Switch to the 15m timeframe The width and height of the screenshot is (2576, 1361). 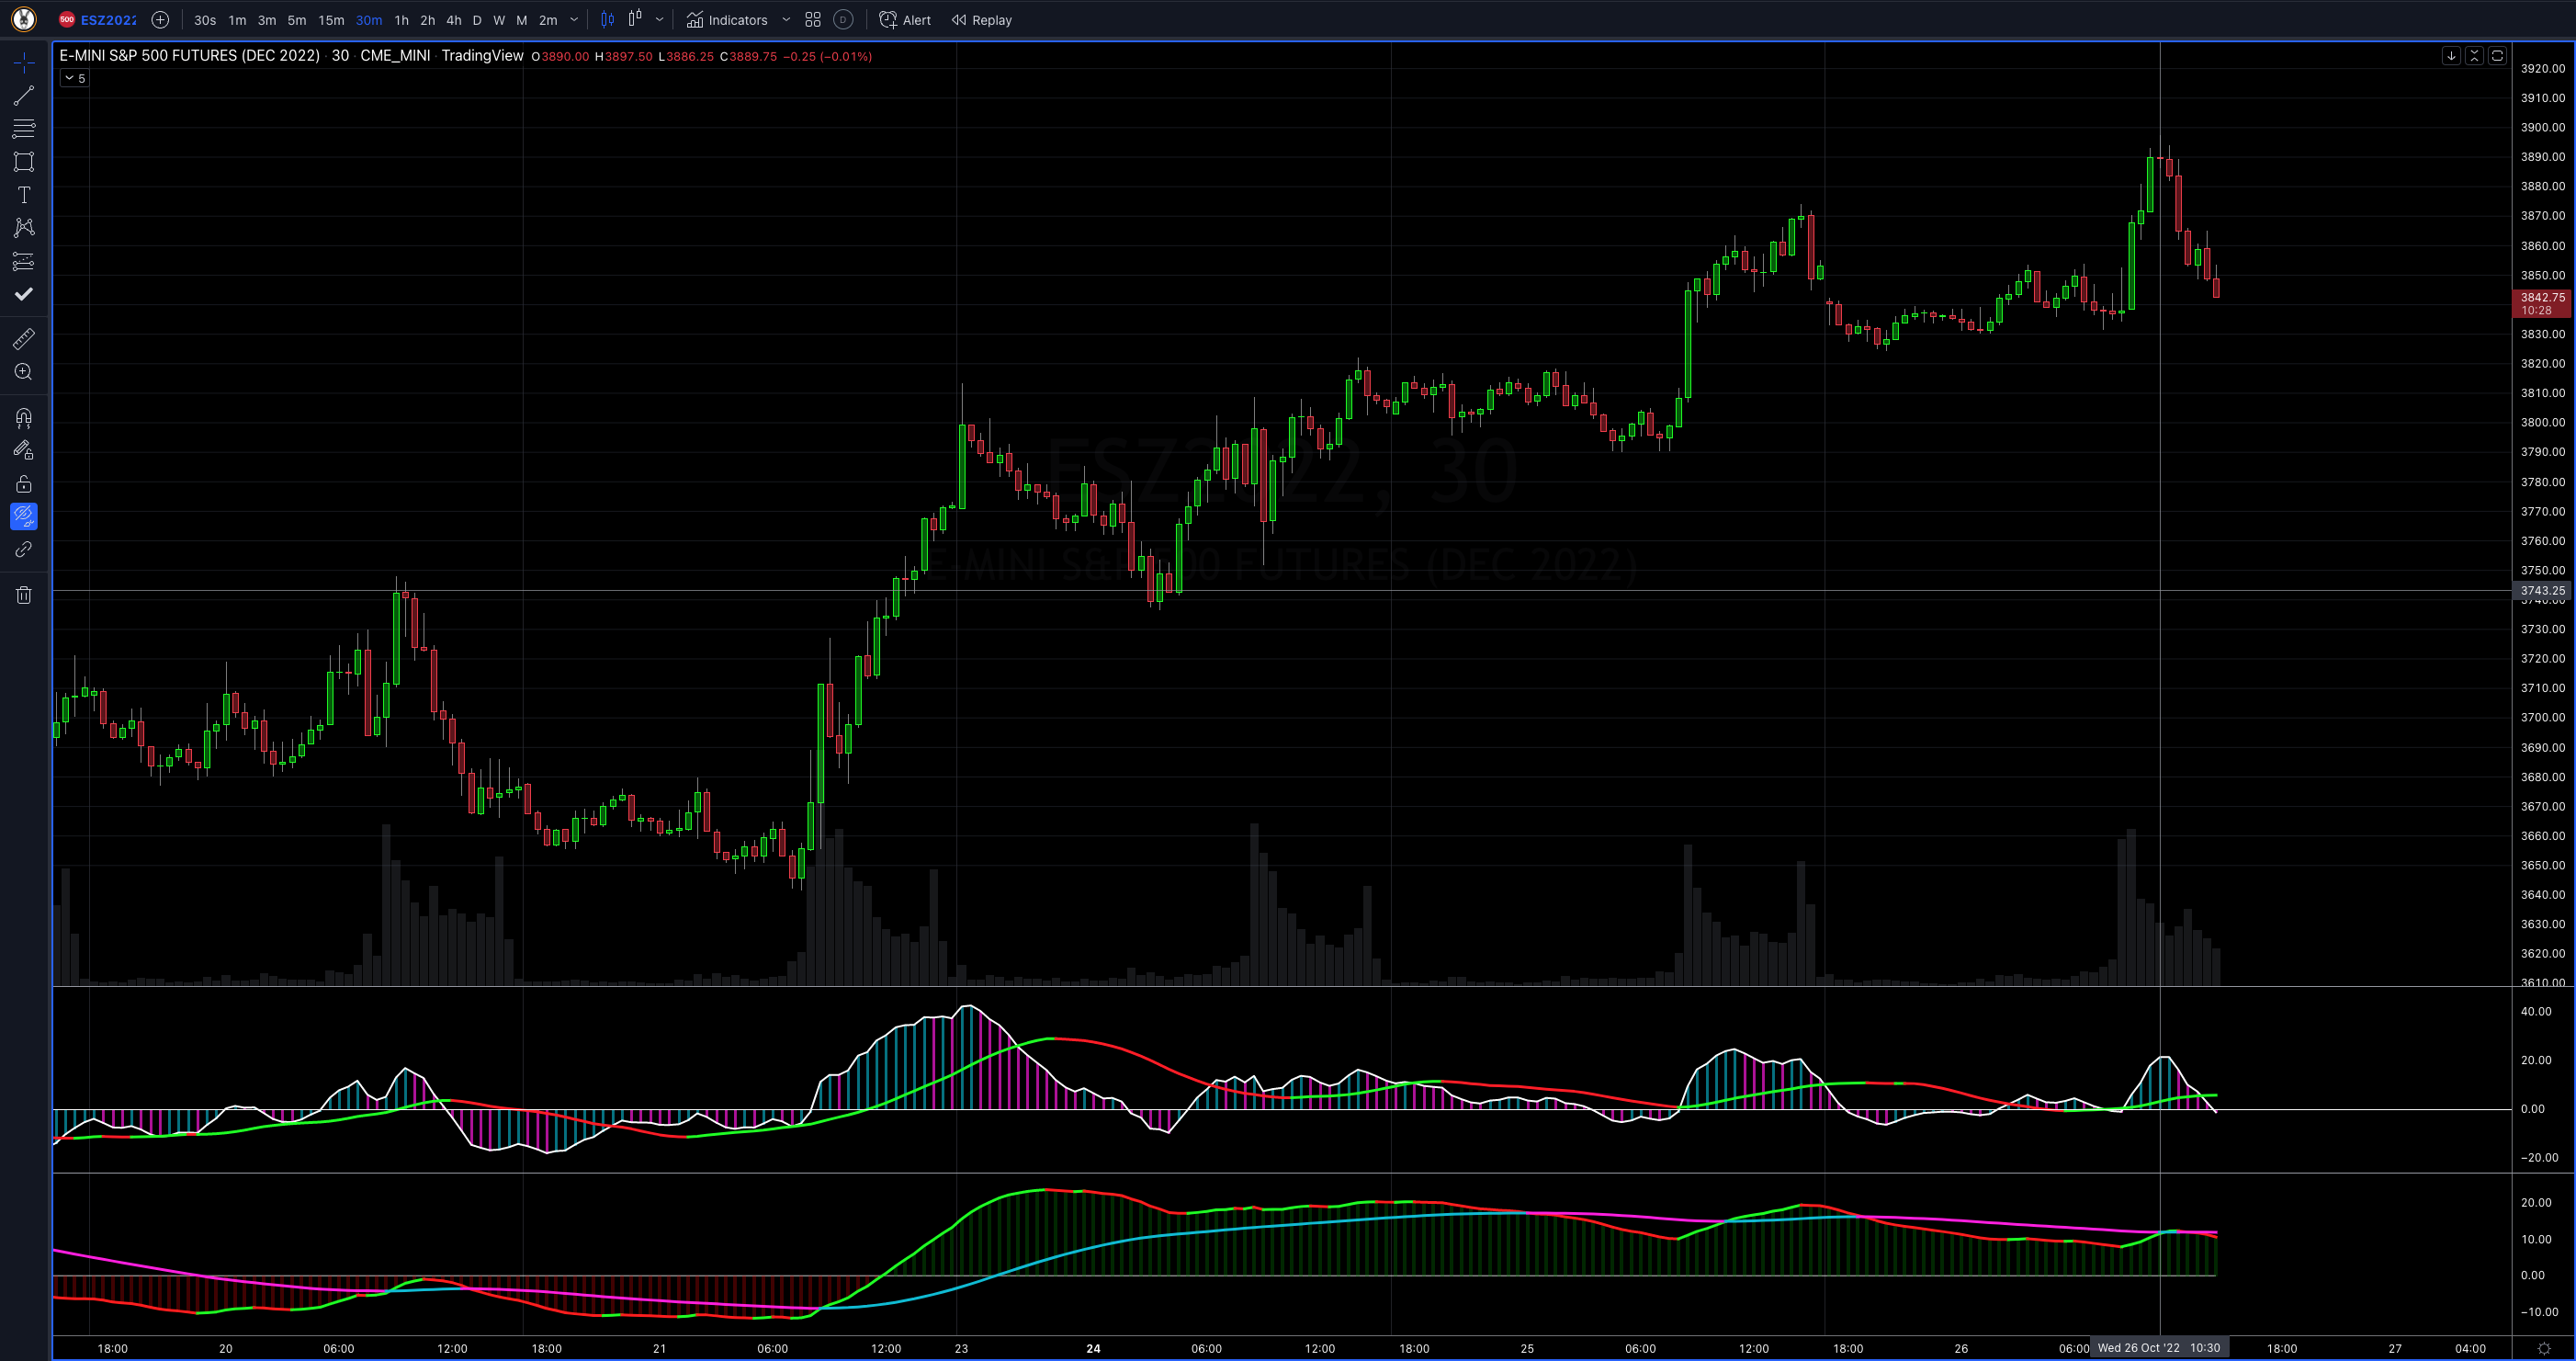point(331,20)
